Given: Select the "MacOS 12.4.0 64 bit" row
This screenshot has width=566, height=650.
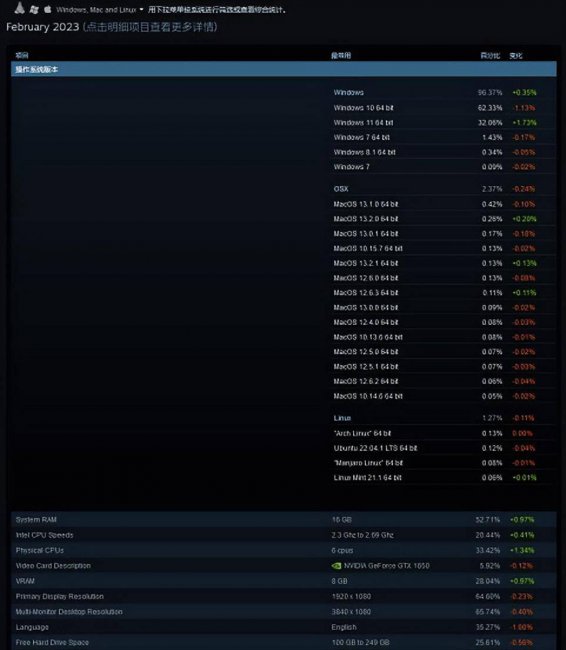Looking at the screenshot, I should click(444, 322).
